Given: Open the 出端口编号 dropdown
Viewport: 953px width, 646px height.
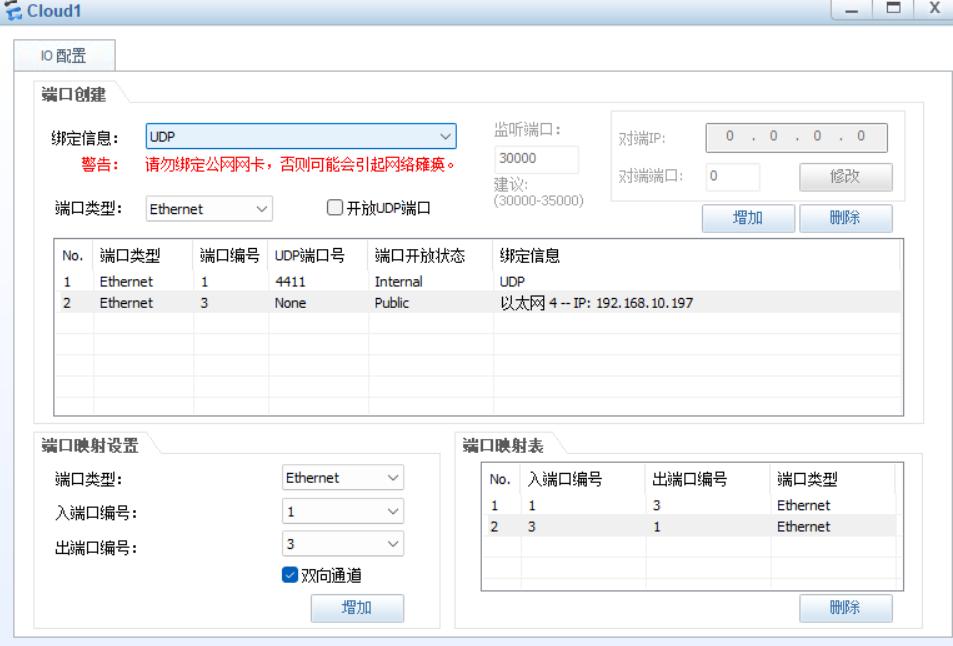Looking at the screenshot, I should coord(343,544).
